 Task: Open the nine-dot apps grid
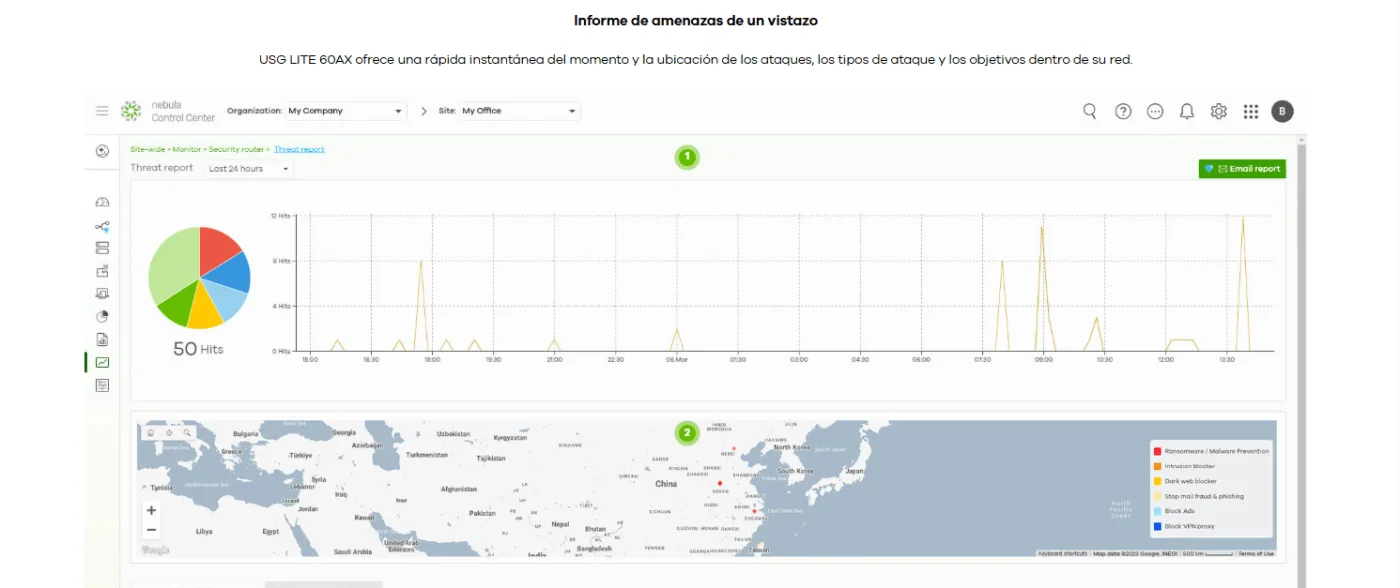pos(1251,111)
